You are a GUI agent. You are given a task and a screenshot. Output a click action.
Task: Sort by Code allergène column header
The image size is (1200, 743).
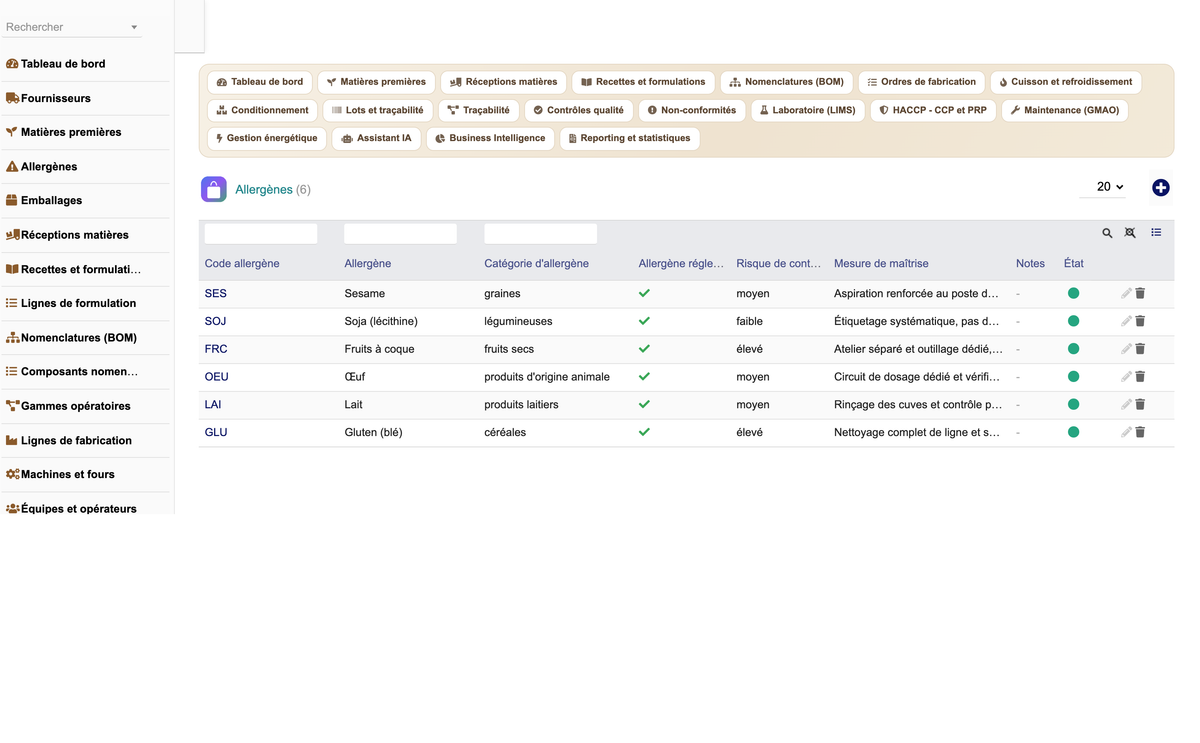pyautogui.click(x=242, y=263)
